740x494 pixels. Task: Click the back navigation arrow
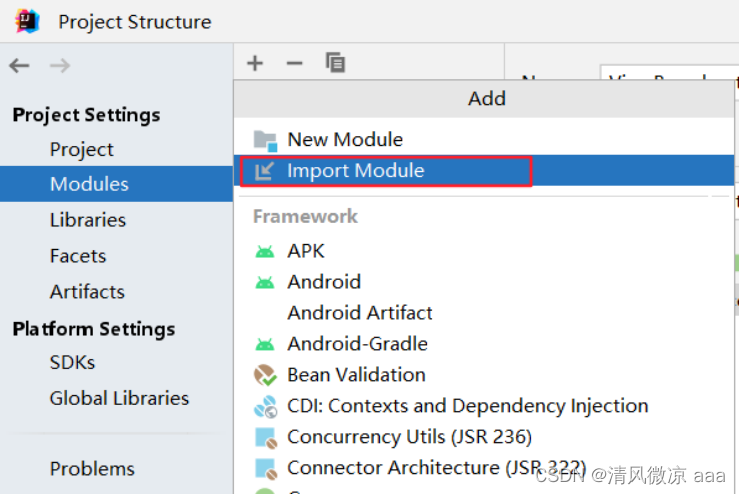click(x=19, y=65)
